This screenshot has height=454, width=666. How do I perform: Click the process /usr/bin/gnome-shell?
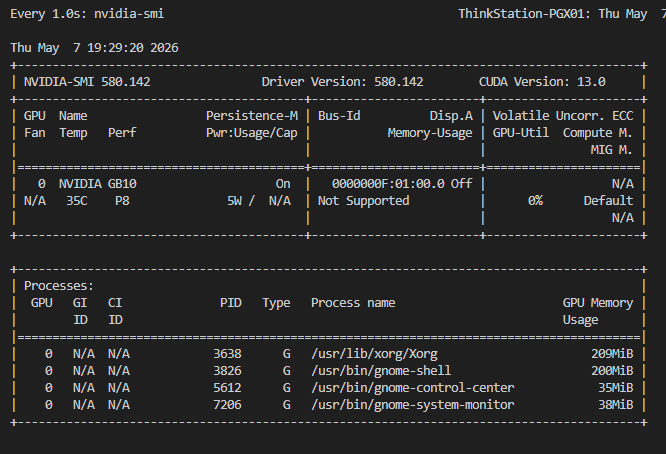(x=381, y=371)
